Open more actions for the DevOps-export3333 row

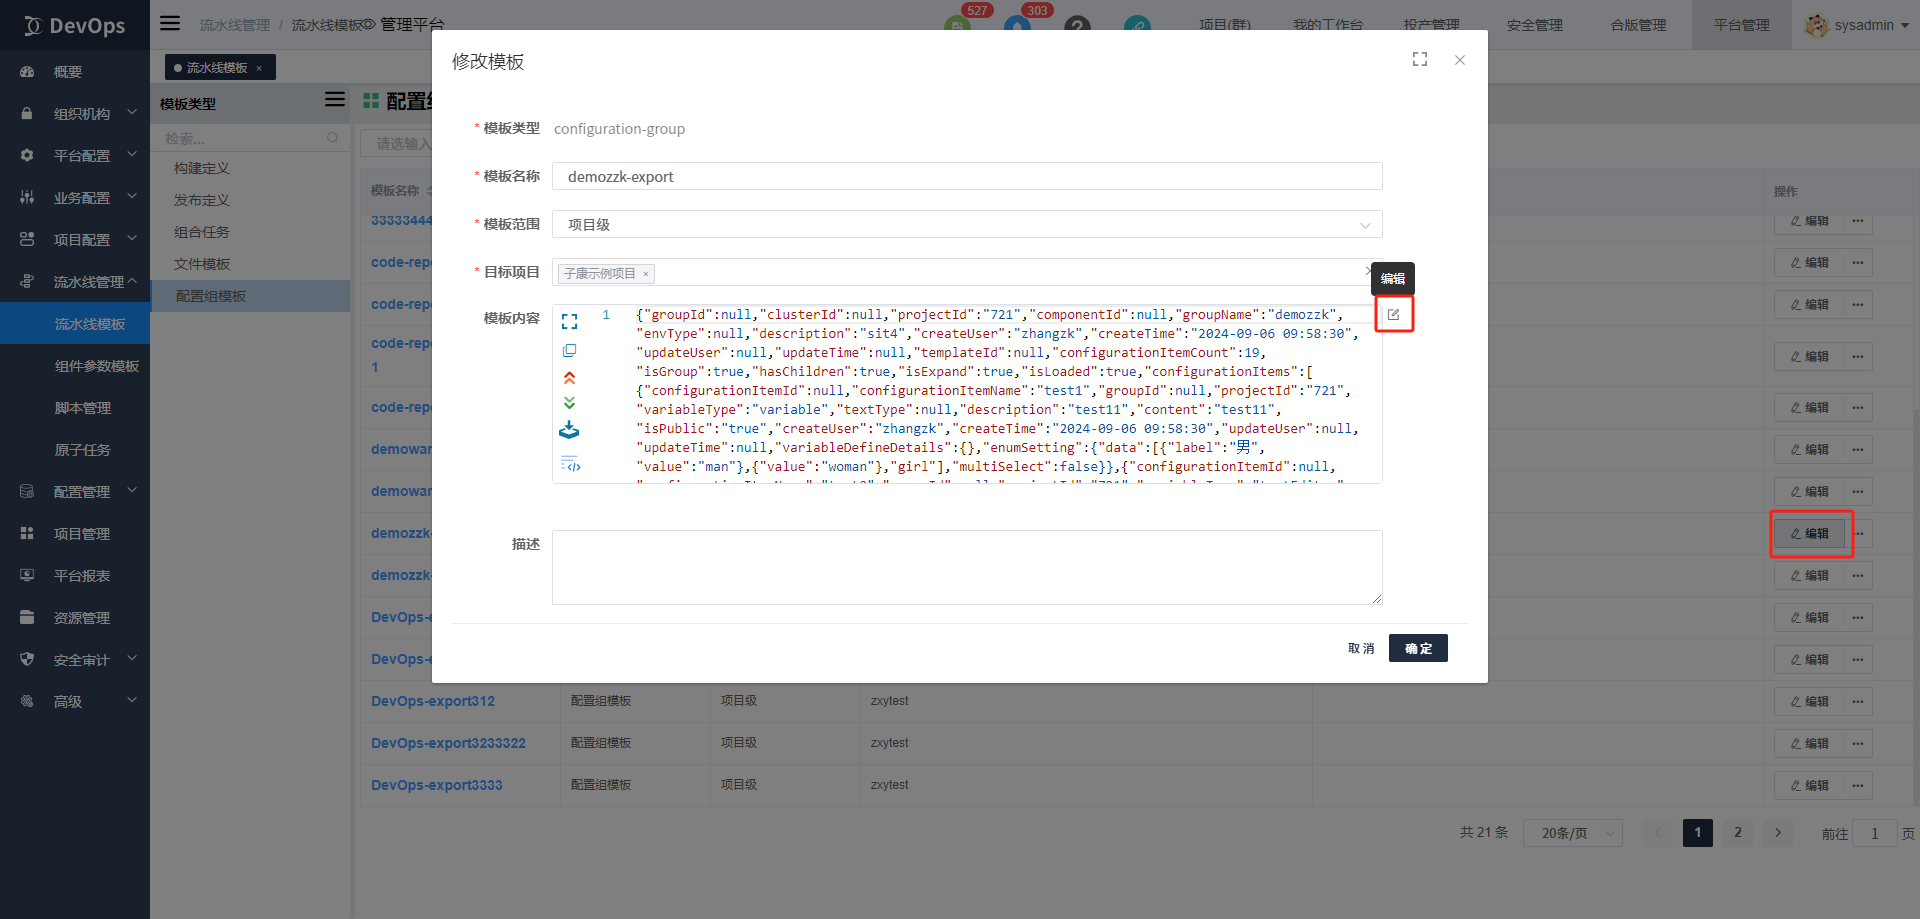(1858, 785)
